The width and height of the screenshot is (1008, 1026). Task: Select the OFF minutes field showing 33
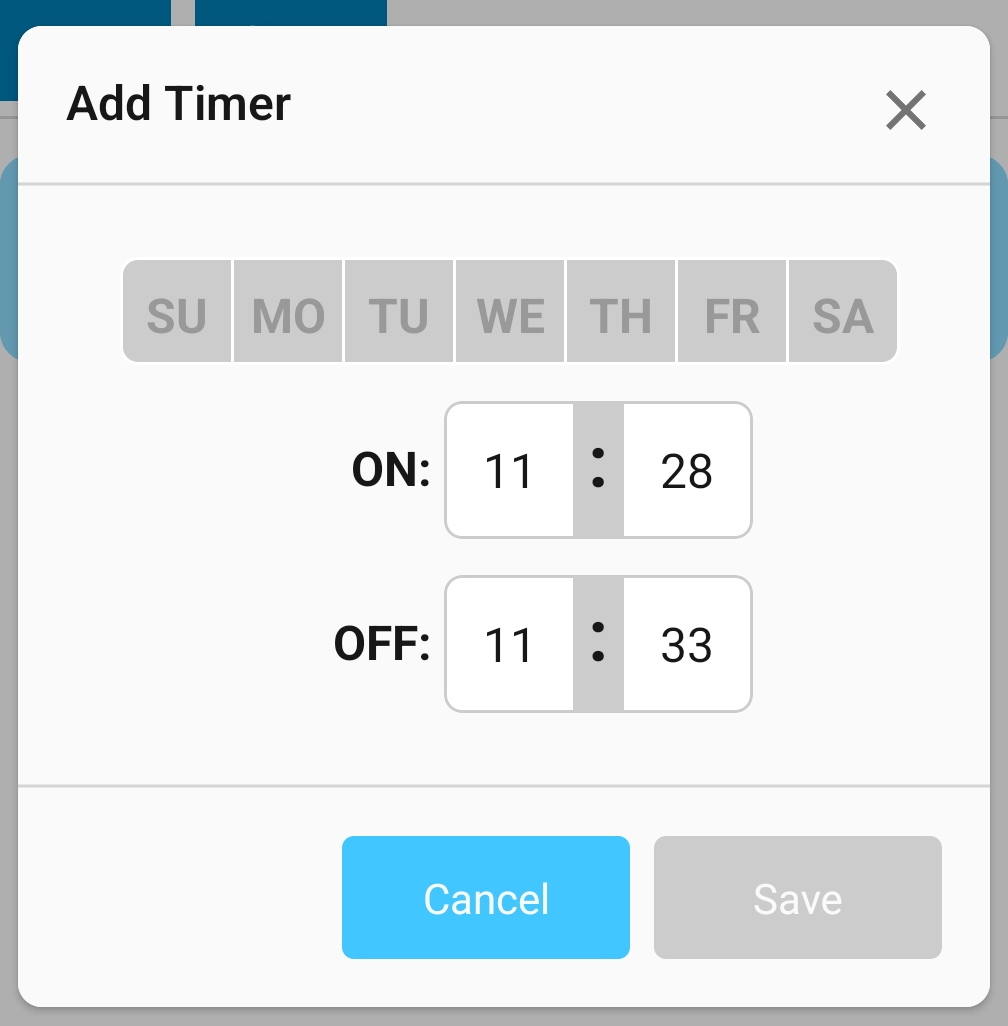[687, 645]
